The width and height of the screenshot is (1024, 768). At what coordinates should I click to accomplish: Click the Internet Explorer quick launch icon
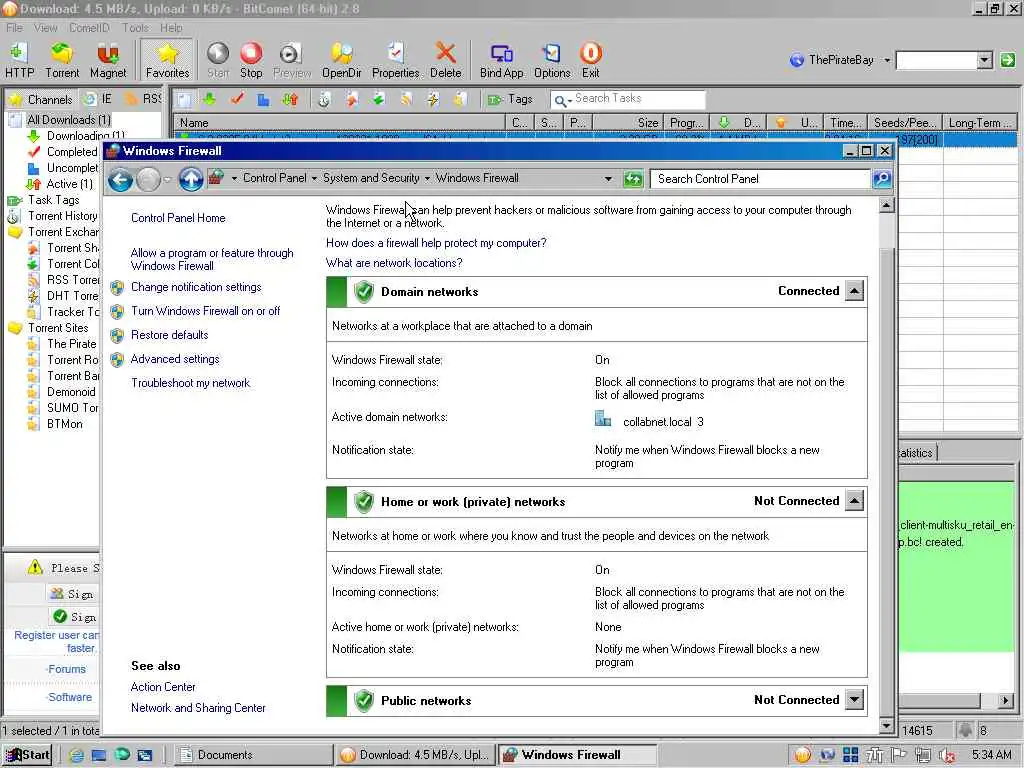point(76,755)
